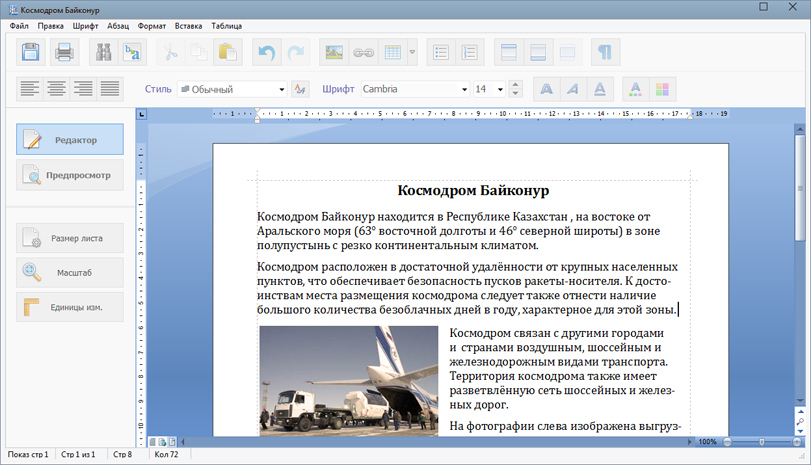
Task: Align text to the left
Action: [29, 89]
